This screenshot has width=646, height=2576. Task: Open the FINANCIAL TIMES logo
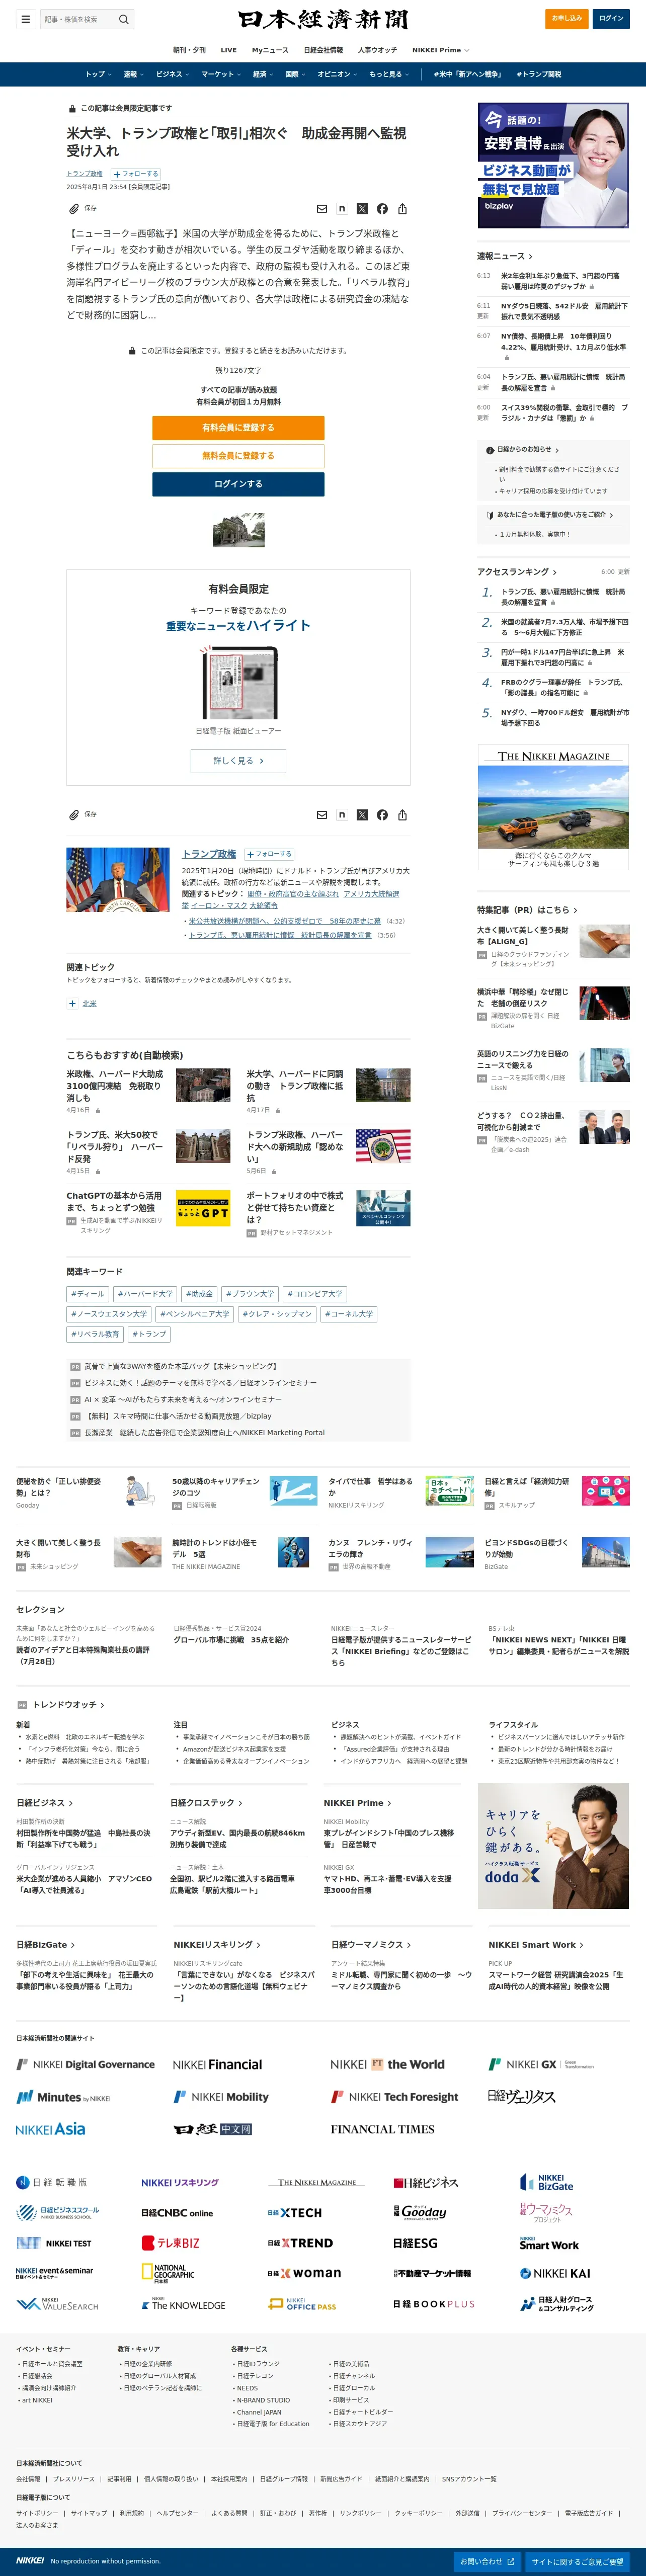382,2129
